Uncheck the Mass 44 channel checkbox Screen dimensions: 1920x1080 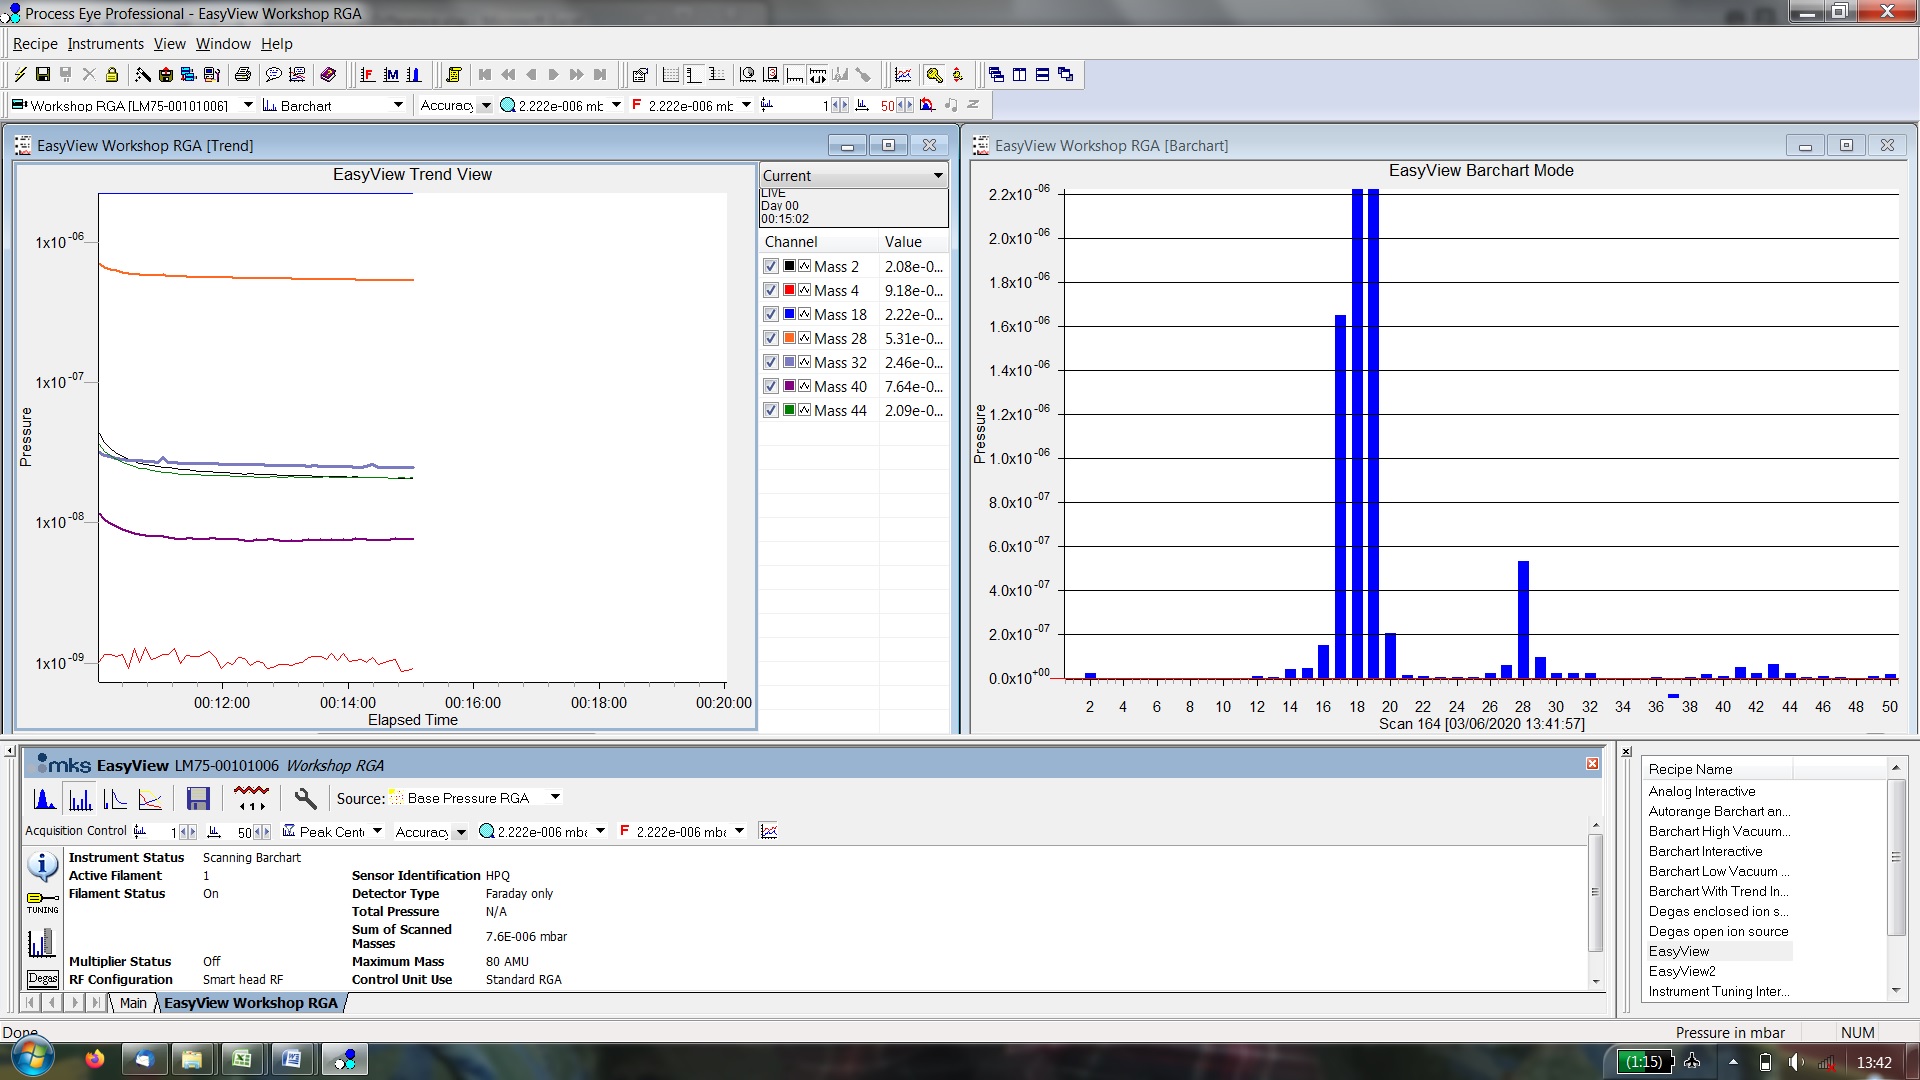[770, 411]
